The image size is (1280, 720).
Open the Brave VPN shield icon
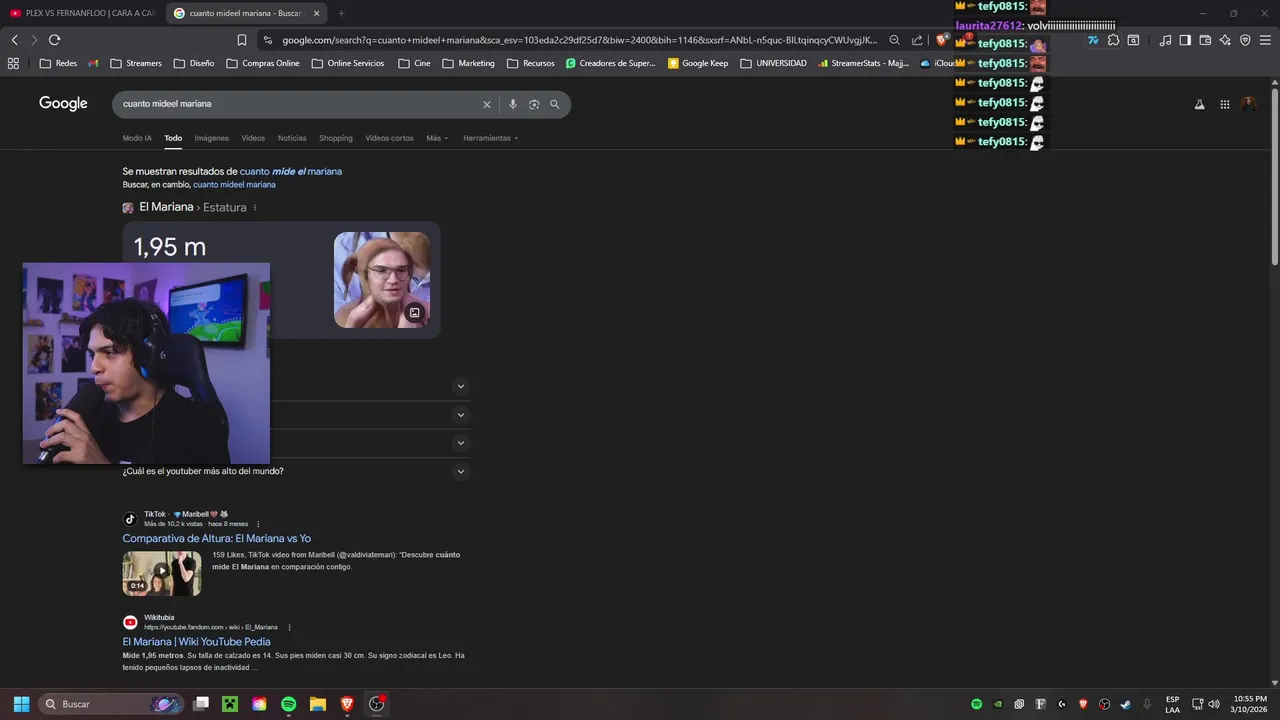[1245, 40]
